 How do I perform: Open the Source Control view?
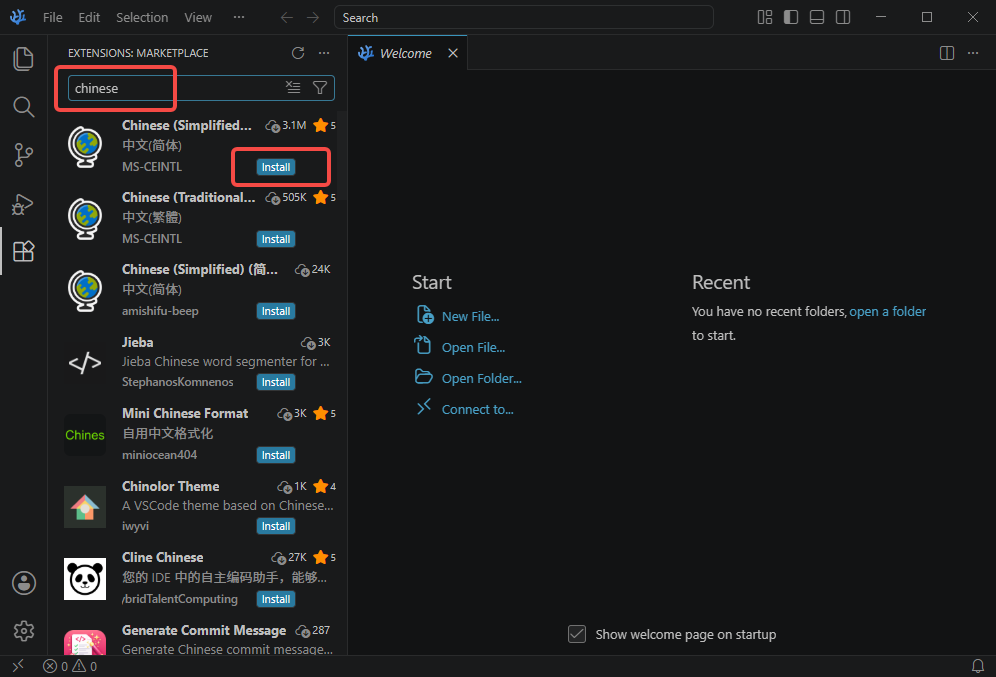pyautogui.click(x=24, y=155)
